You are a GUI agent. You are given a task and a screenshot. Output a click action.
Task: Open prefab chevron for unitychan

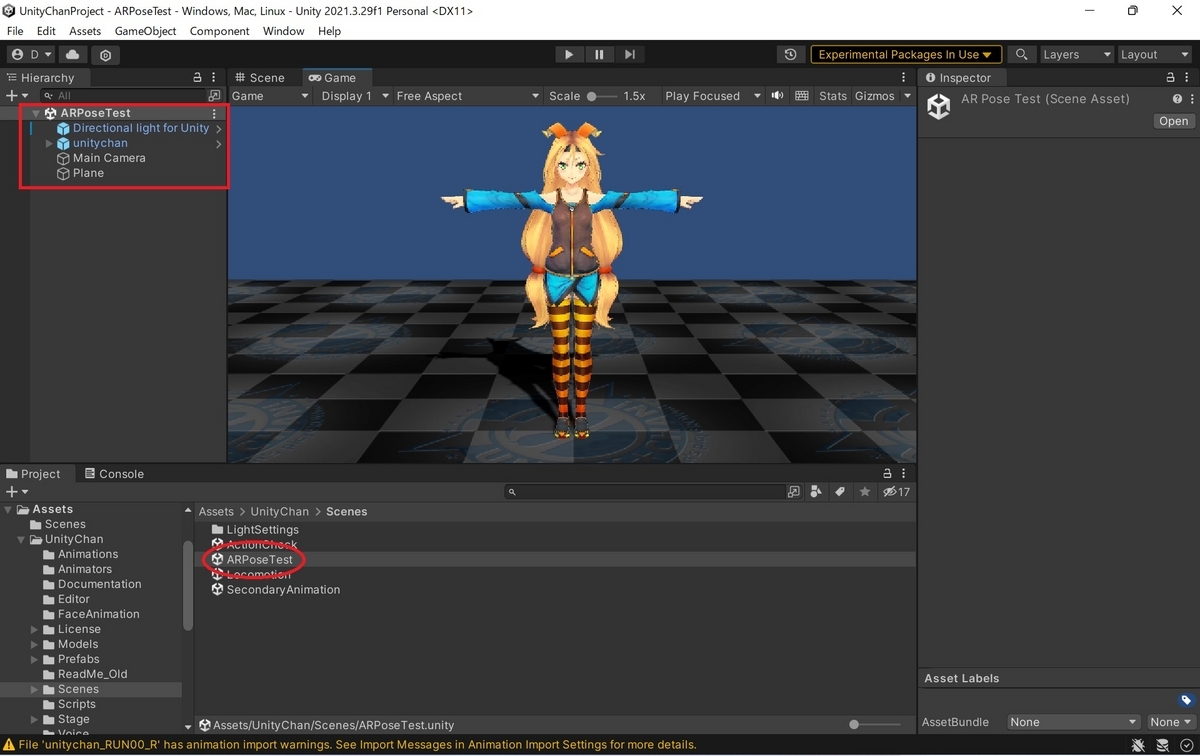click(x=218, y=143)
